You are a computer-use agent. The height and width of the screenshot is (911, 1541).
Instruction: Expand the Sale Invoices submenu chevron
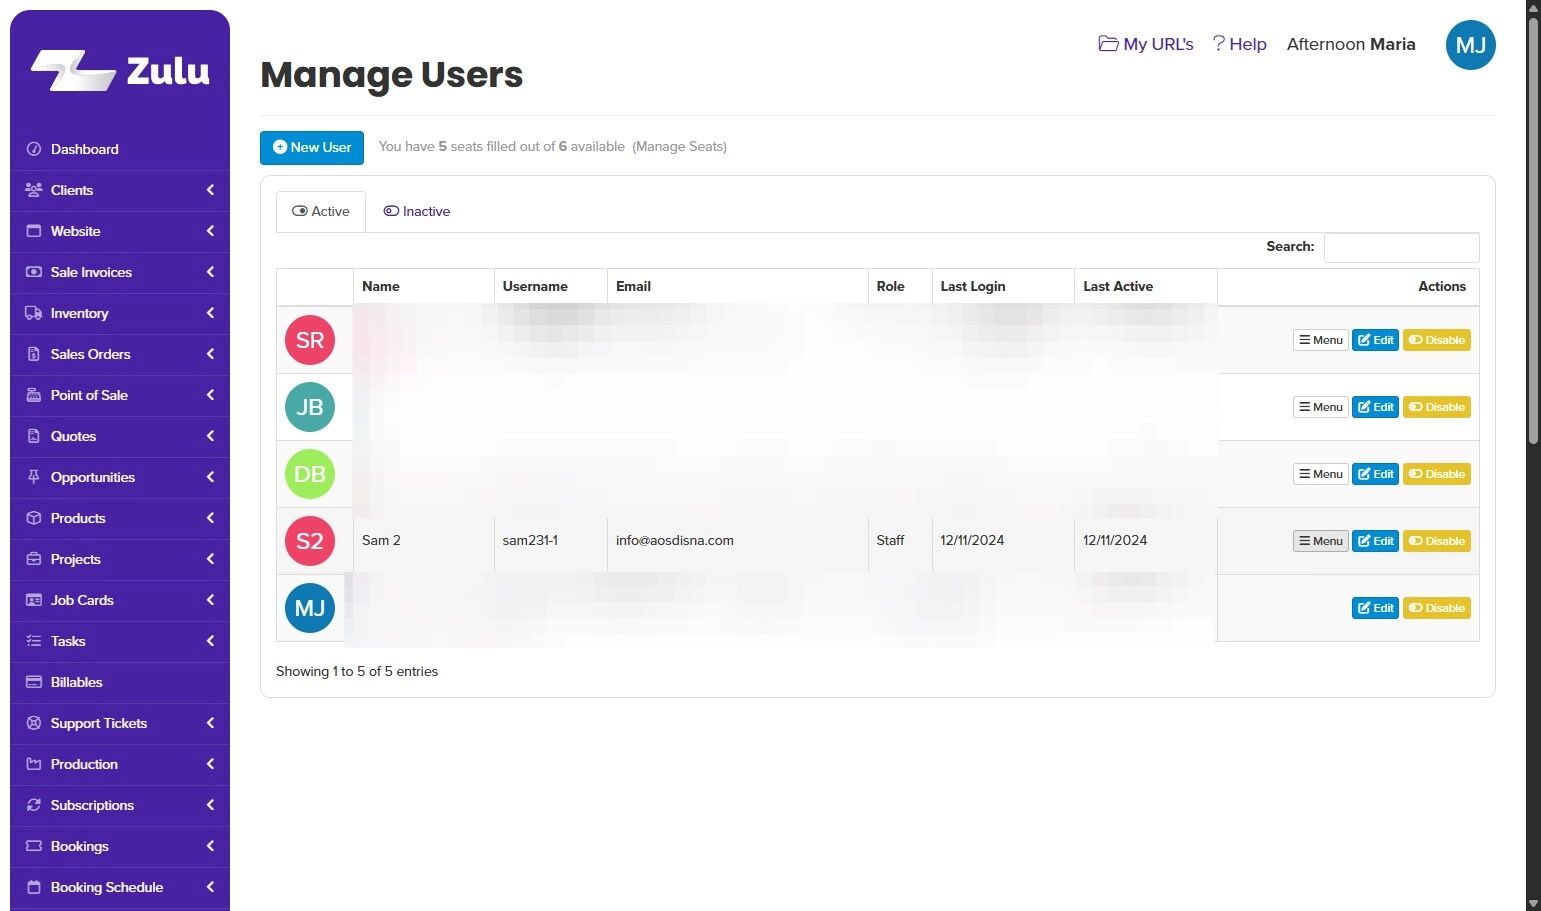pos(210,272)
